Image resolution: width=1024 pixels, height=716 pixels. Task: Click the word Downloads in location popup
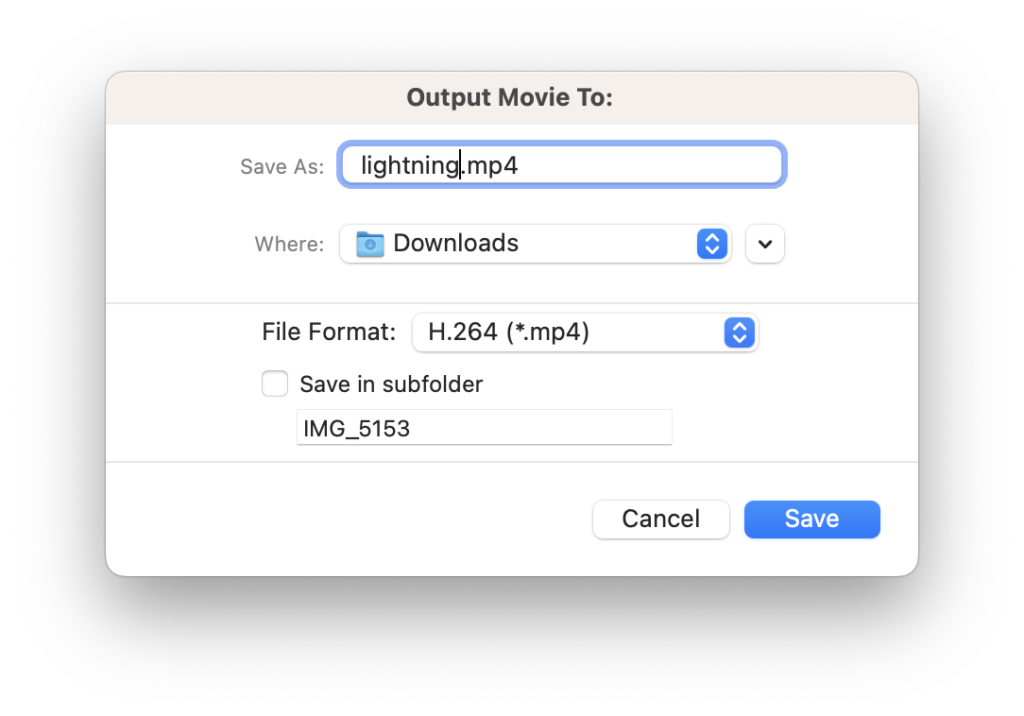click(456, 243)
